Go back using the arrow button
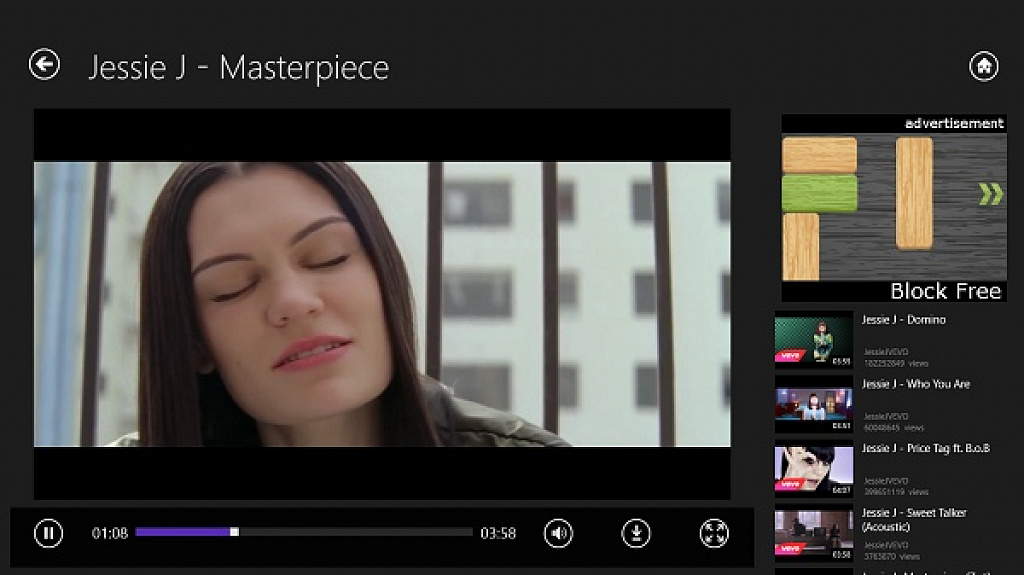Image resolution: width=1024 pixels, height=575 pixels. pyautogui.click(x=44, y=65)
